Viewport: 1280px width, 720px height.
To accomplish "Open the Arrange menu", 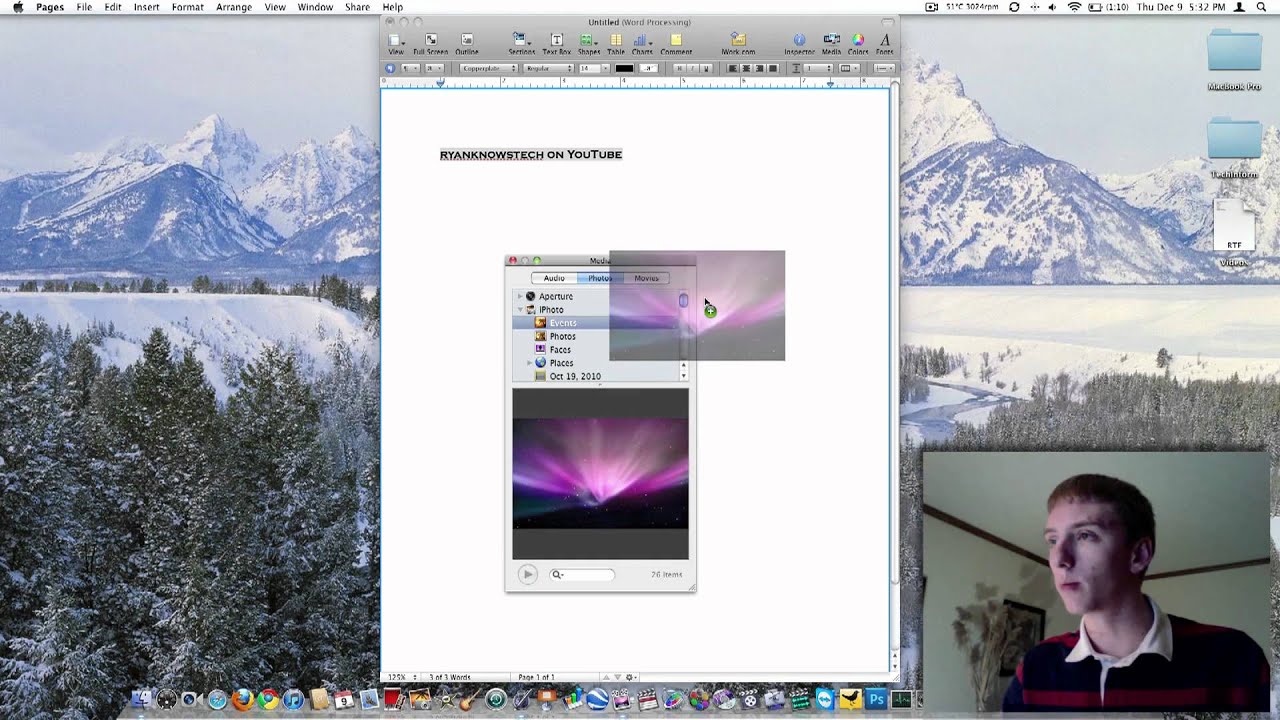I will coord(234,7).
